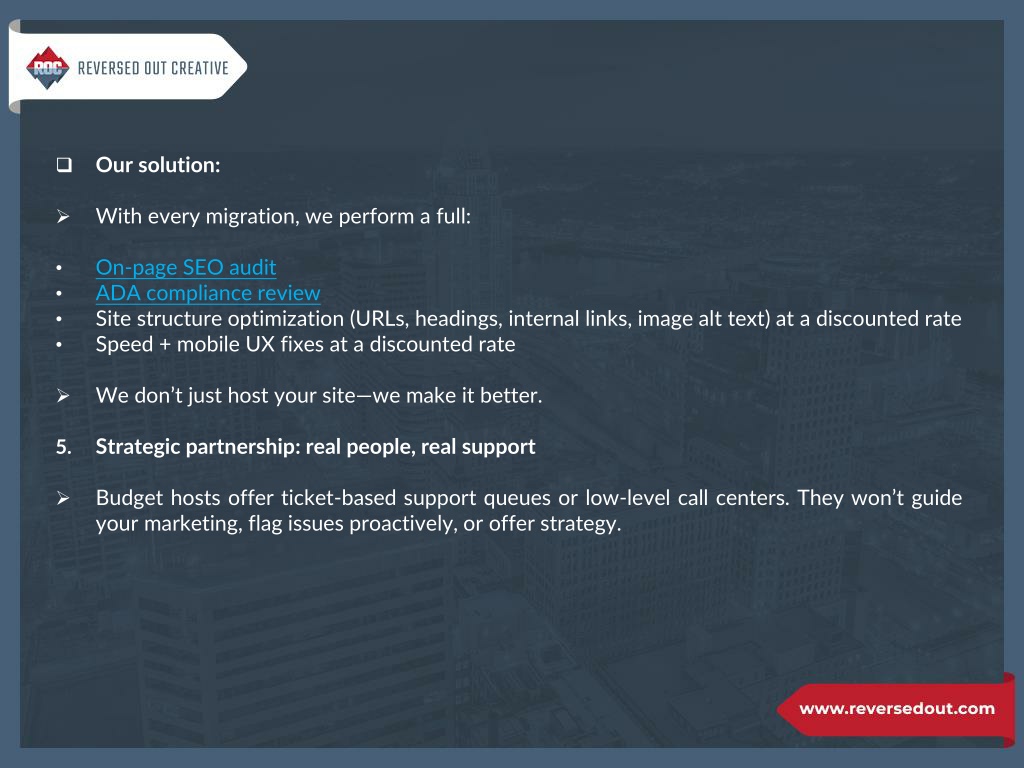The height and width of the screenshot is (768, 1024).
Task: Click the Site structure optimization line
Action: tap(528, 319)
